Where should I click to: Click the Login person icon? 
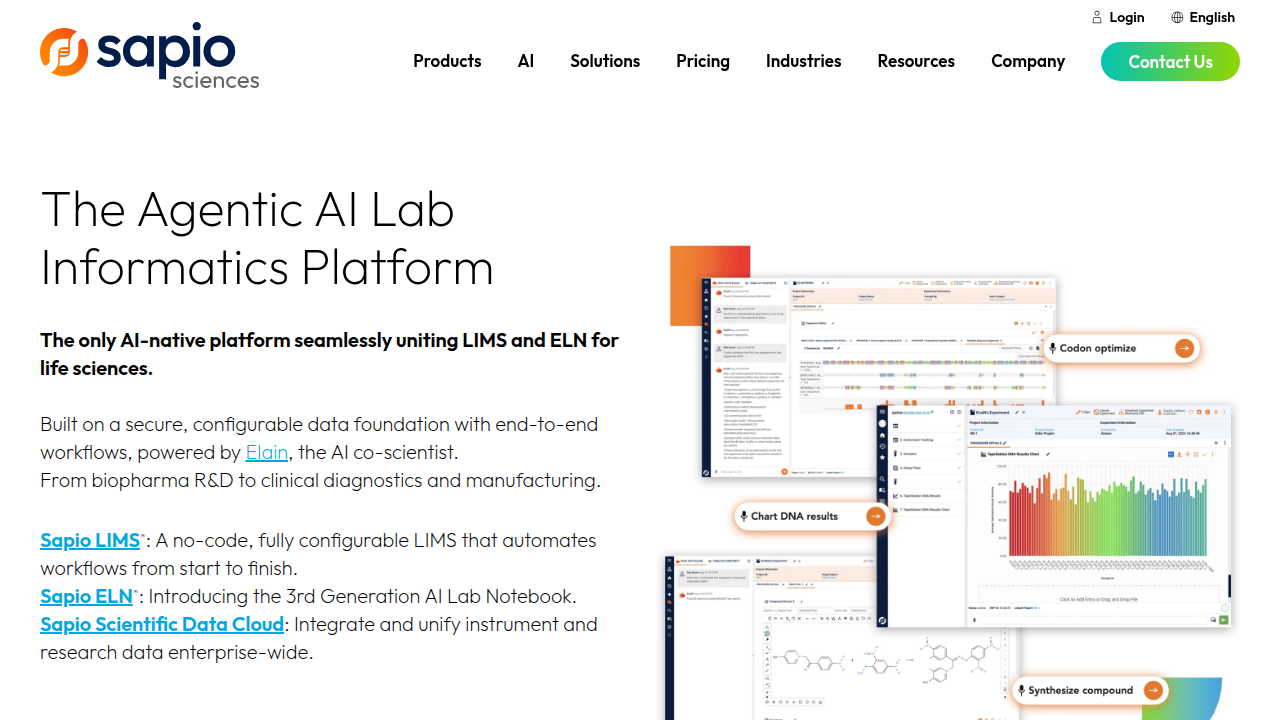1097,17
